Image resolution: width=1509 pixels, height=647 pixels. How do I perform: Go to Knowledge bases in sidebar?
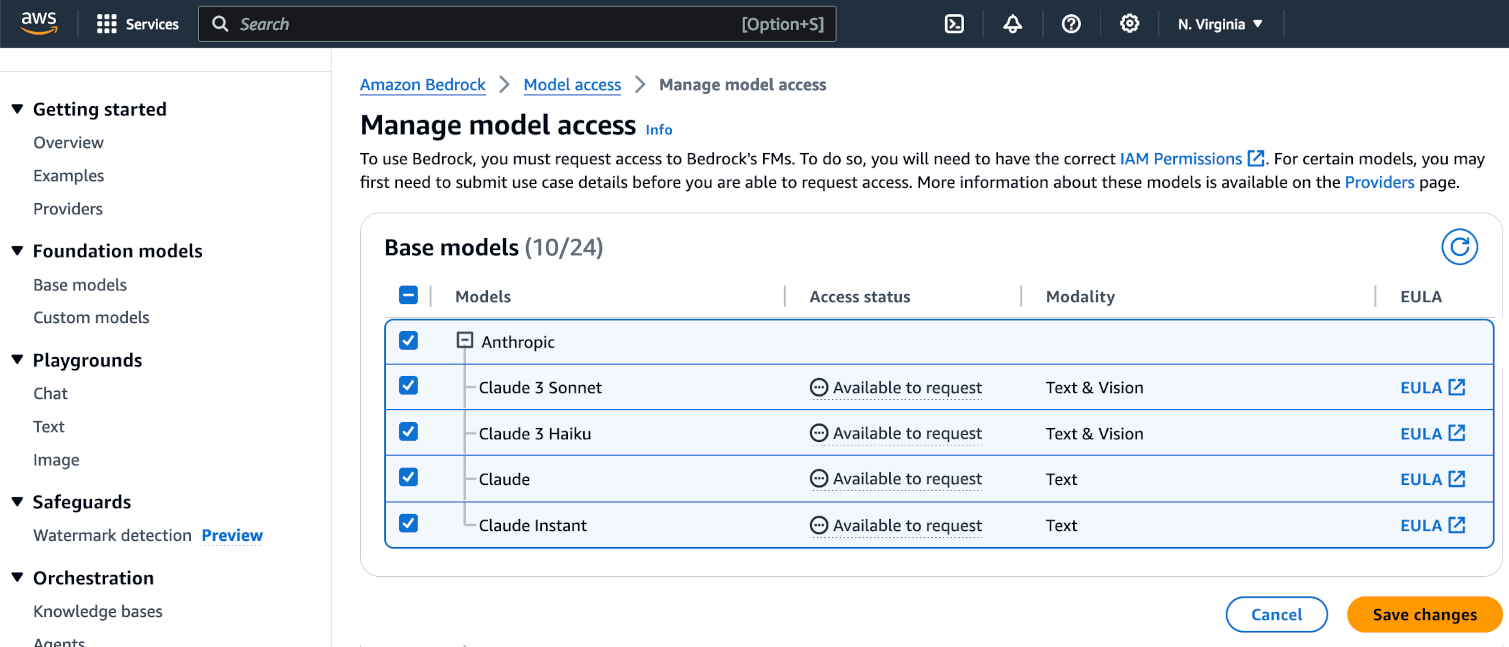98,611
